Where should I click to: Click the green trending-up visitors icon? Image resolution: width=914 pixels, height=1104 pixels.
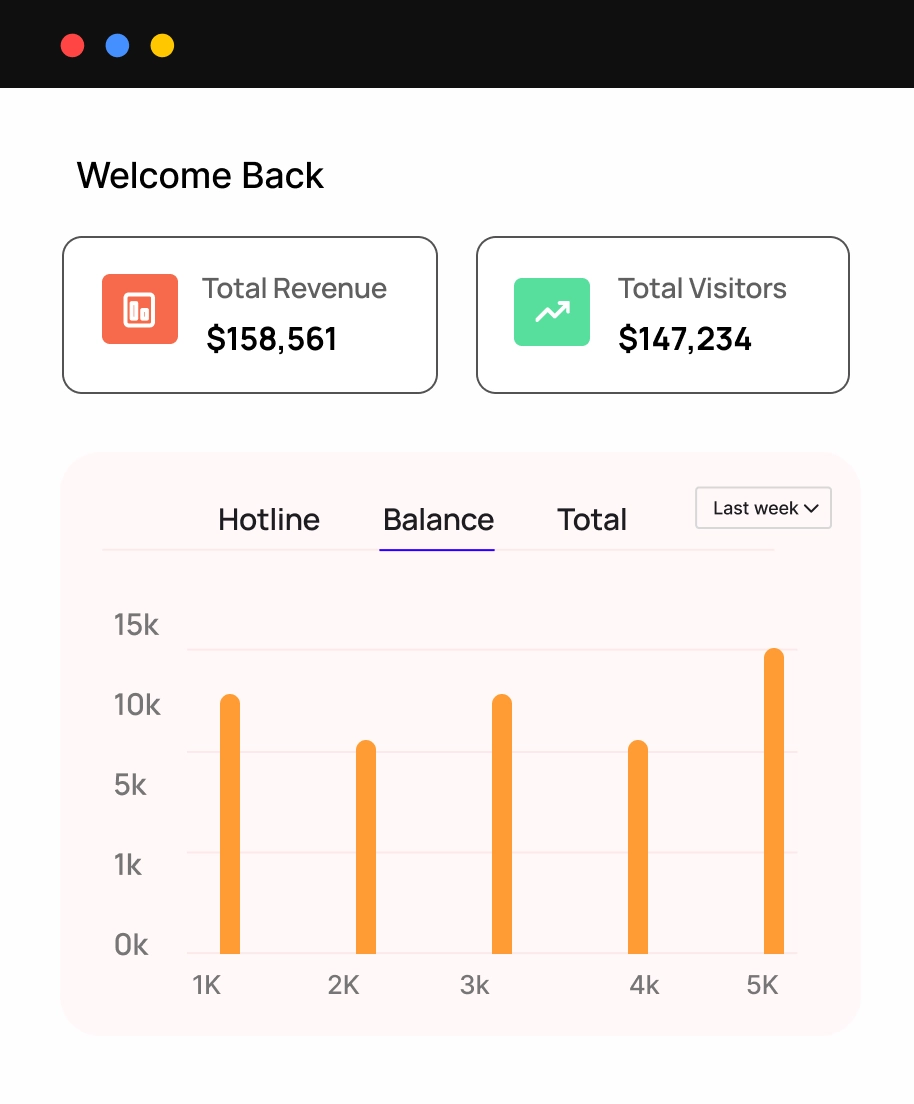tap(551, 312)
